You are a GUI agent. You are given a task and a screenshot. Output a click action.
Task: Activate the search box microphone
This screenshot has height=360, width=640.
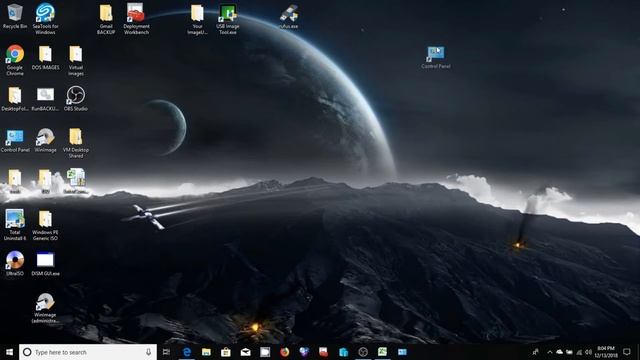[x=149, y=352]
